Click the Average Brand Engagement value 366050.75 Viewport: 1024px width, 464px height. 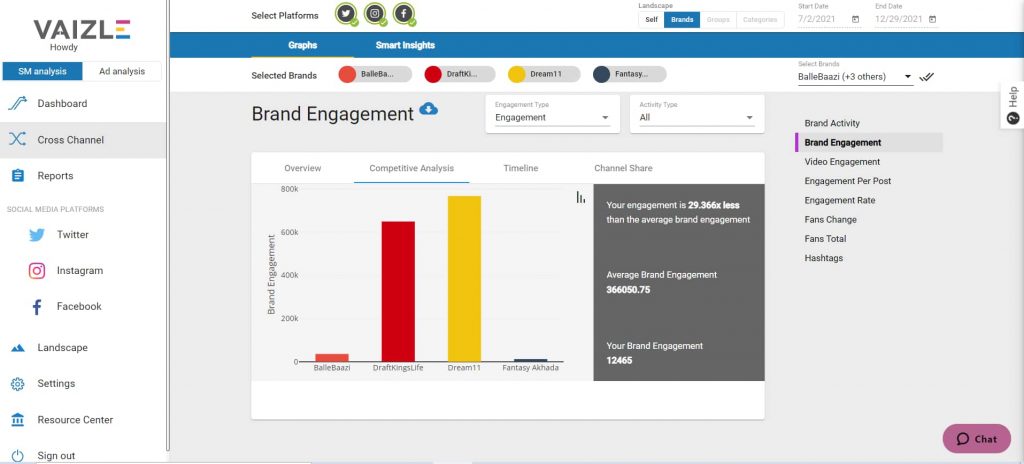click(628, 290)
